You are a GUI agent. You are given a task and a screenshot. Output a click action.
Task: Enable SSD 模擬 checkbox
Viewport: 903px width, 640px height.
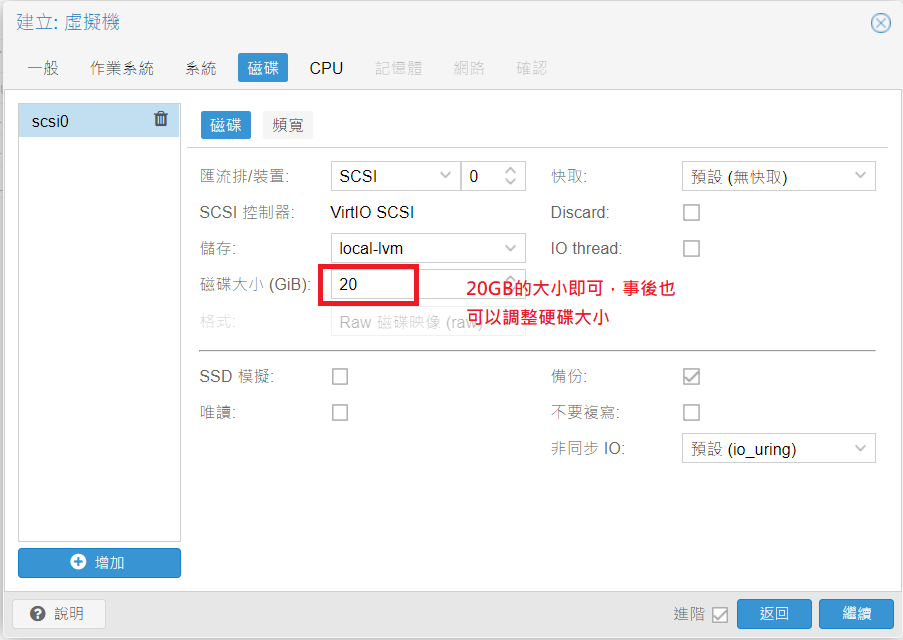[x=340, y=376]
